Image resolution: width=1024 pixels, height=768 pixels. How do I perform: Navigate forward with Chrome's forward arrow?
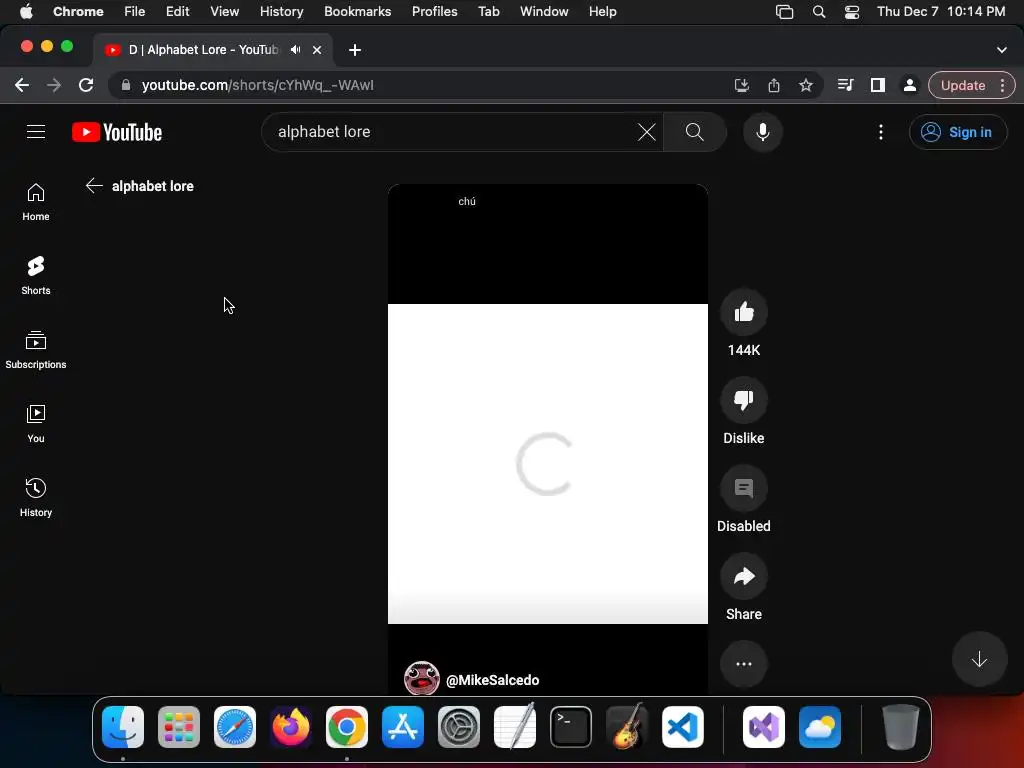tap(54, 86)
